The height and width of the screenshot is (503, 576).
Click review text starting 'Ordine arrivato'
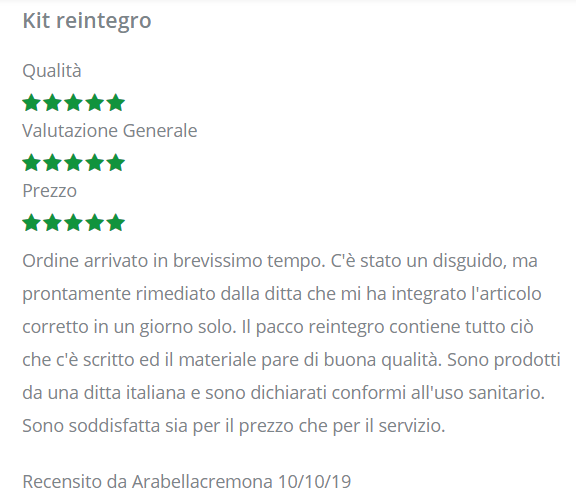291,343
